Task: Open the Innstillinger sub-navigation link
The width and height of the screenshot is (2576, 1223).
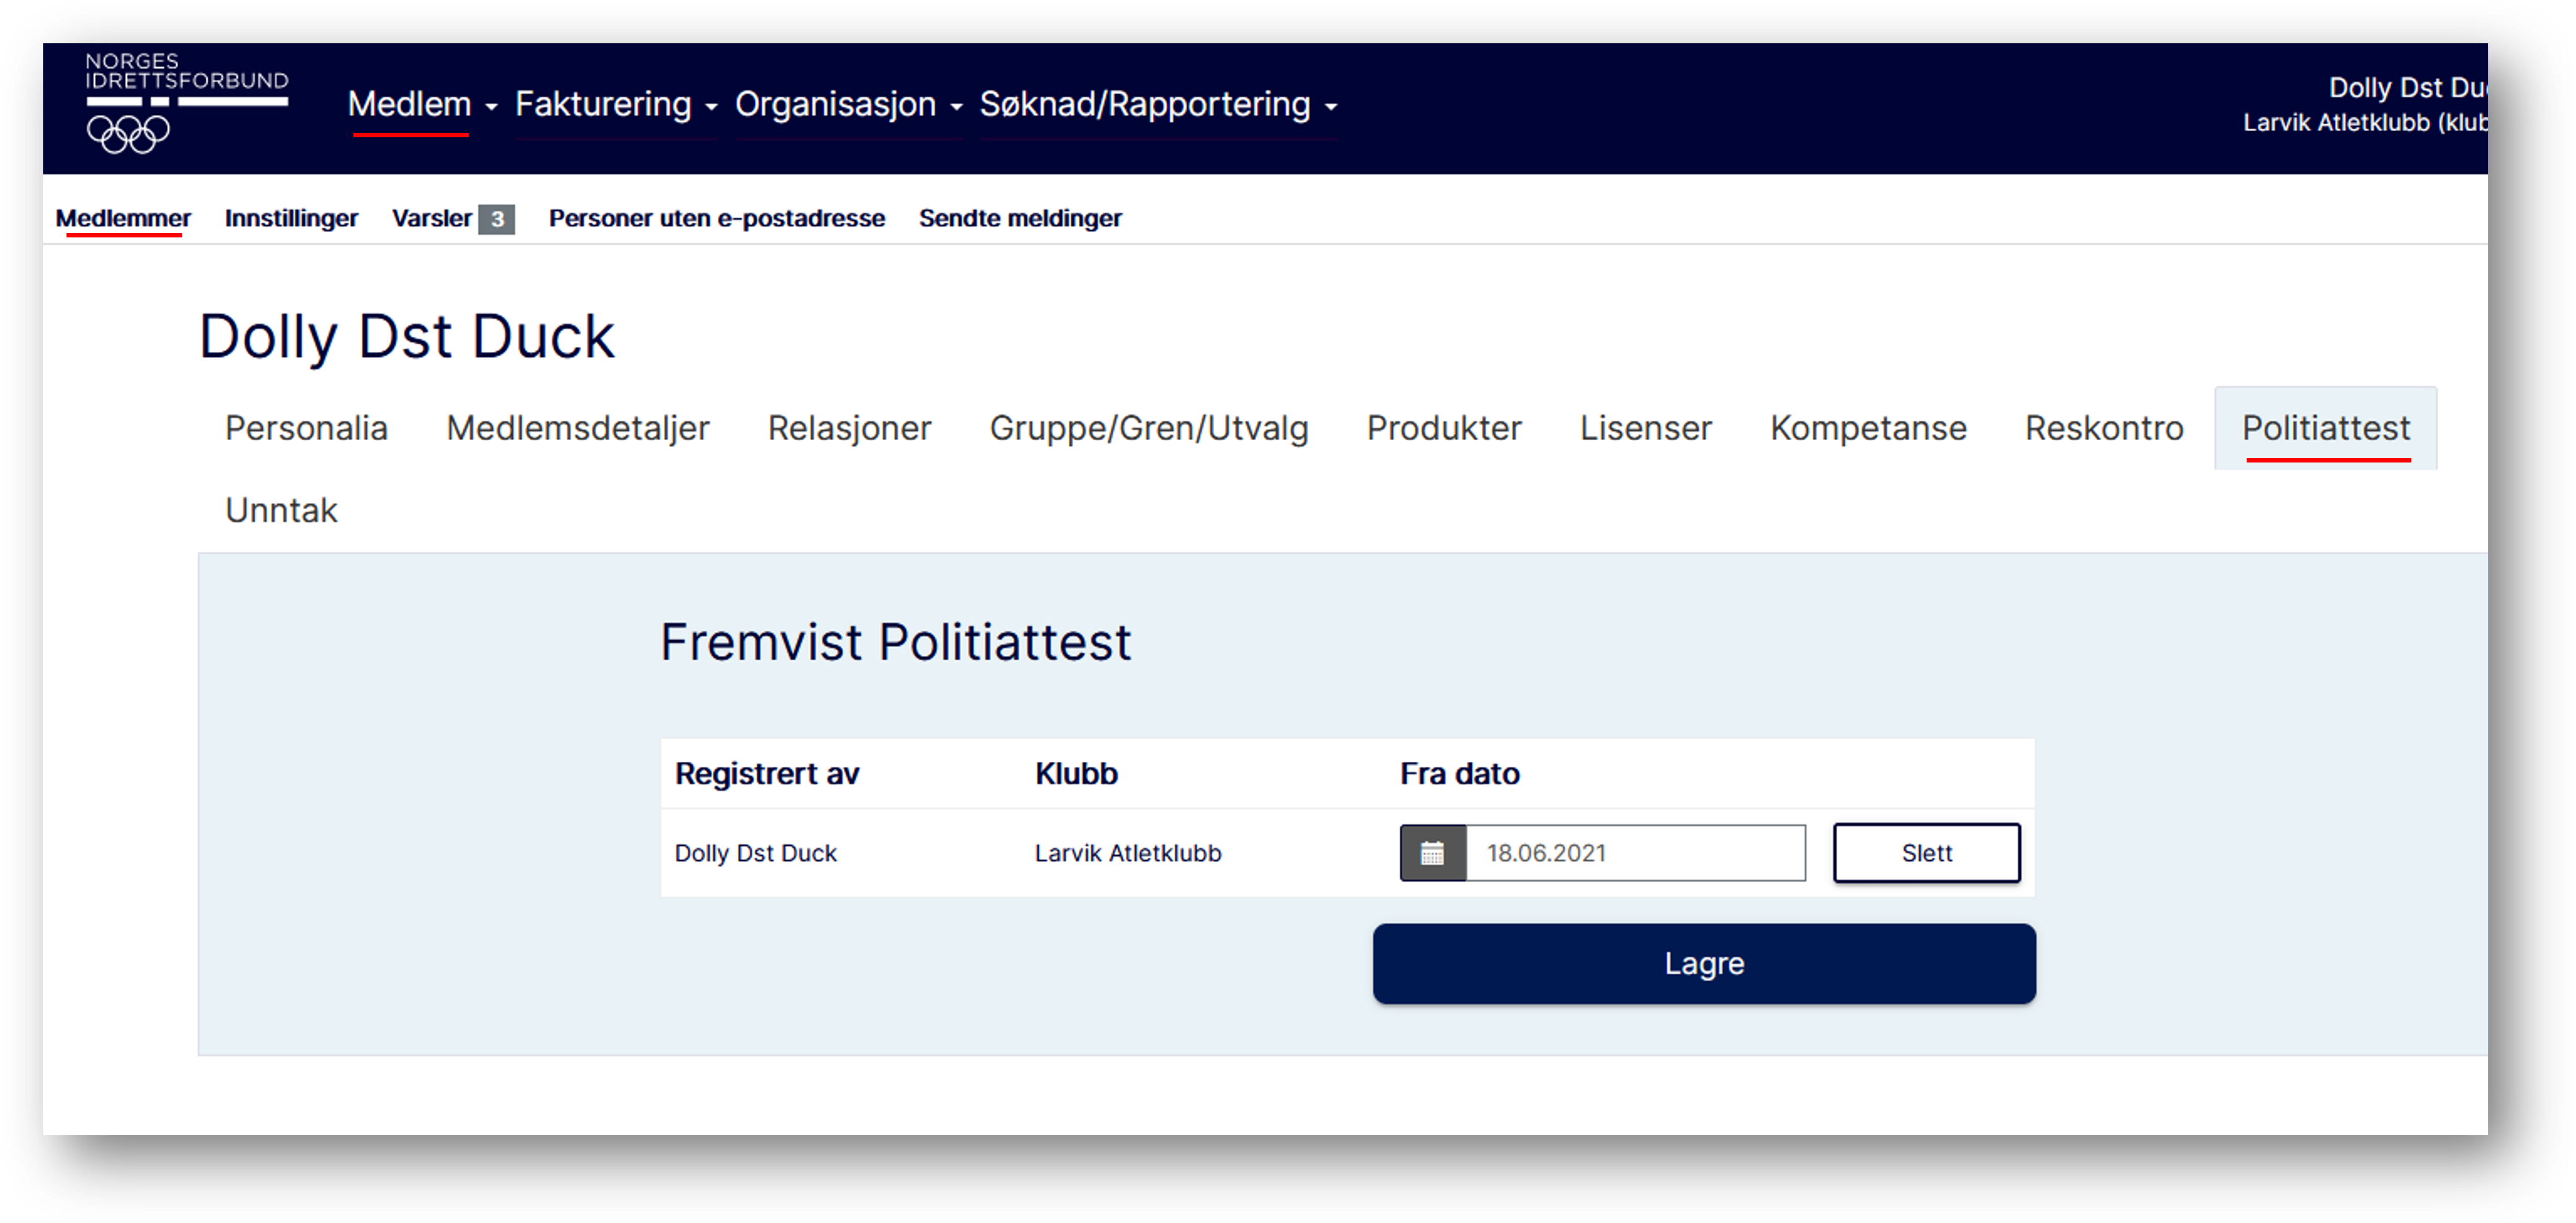Action: point(291,218)
